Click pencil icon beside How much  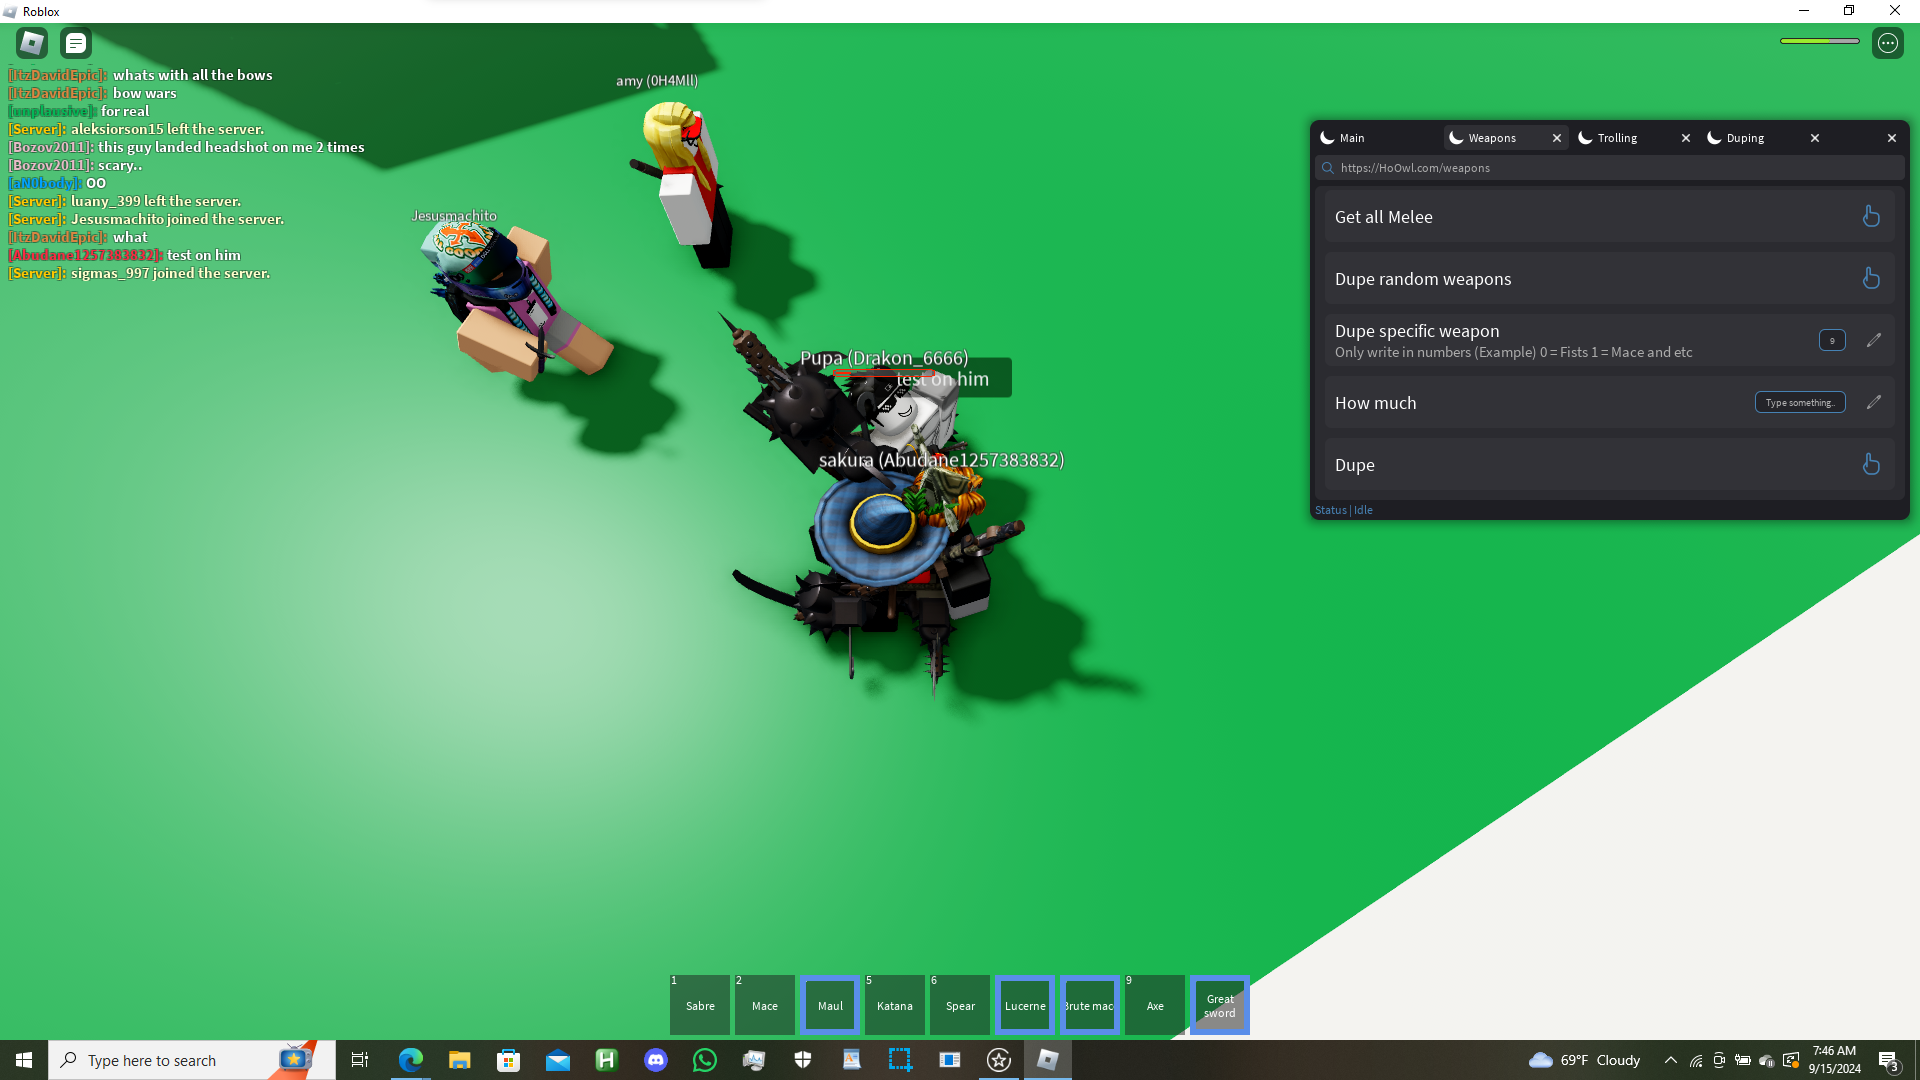pos(1873,402)
